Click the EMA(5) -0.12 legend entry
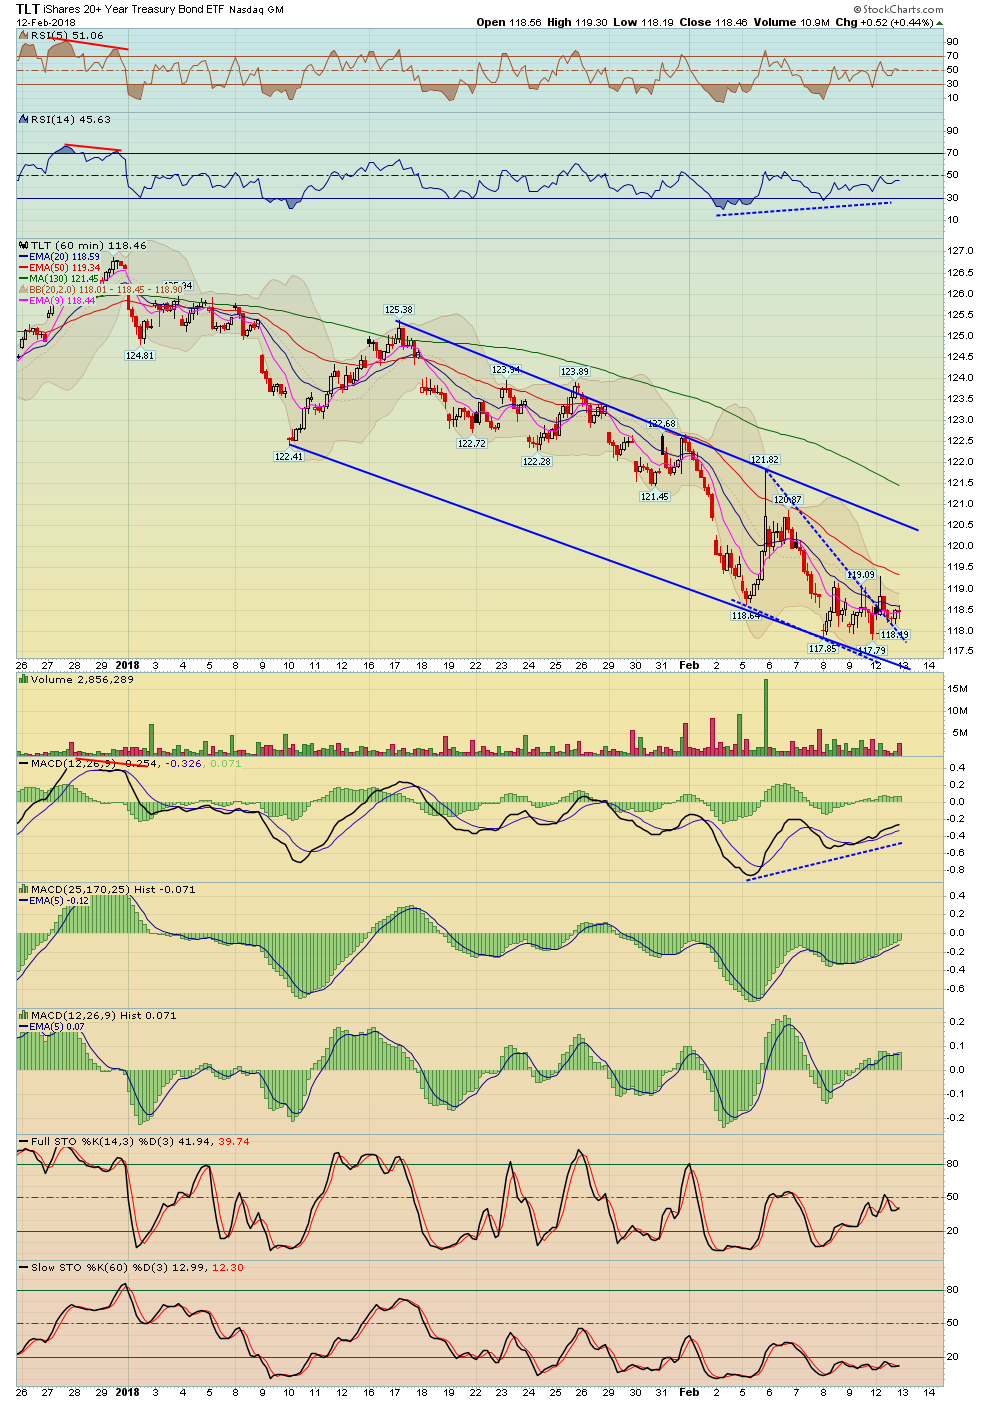Image resolution: width=990 pixels, height=1401 pixels. 59,901
